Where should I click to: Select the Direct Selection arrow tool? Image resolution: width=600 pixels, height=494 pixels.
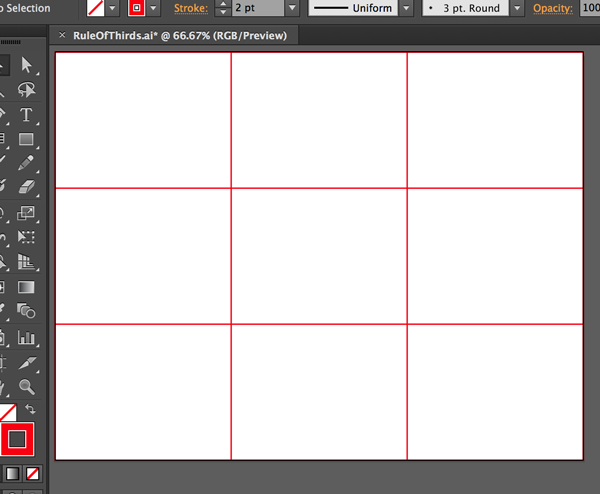point(26,65)
